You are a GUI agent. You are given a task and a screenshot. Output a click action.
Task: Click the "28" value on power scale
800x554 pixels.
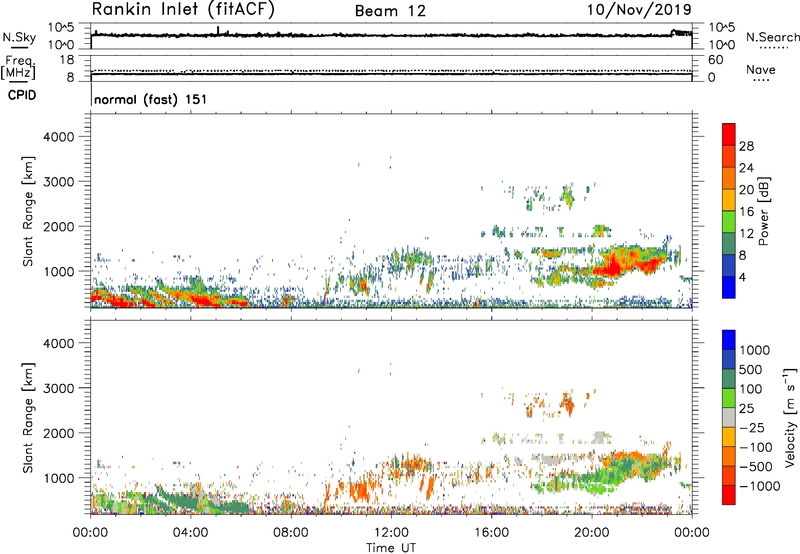click(746, 146)
